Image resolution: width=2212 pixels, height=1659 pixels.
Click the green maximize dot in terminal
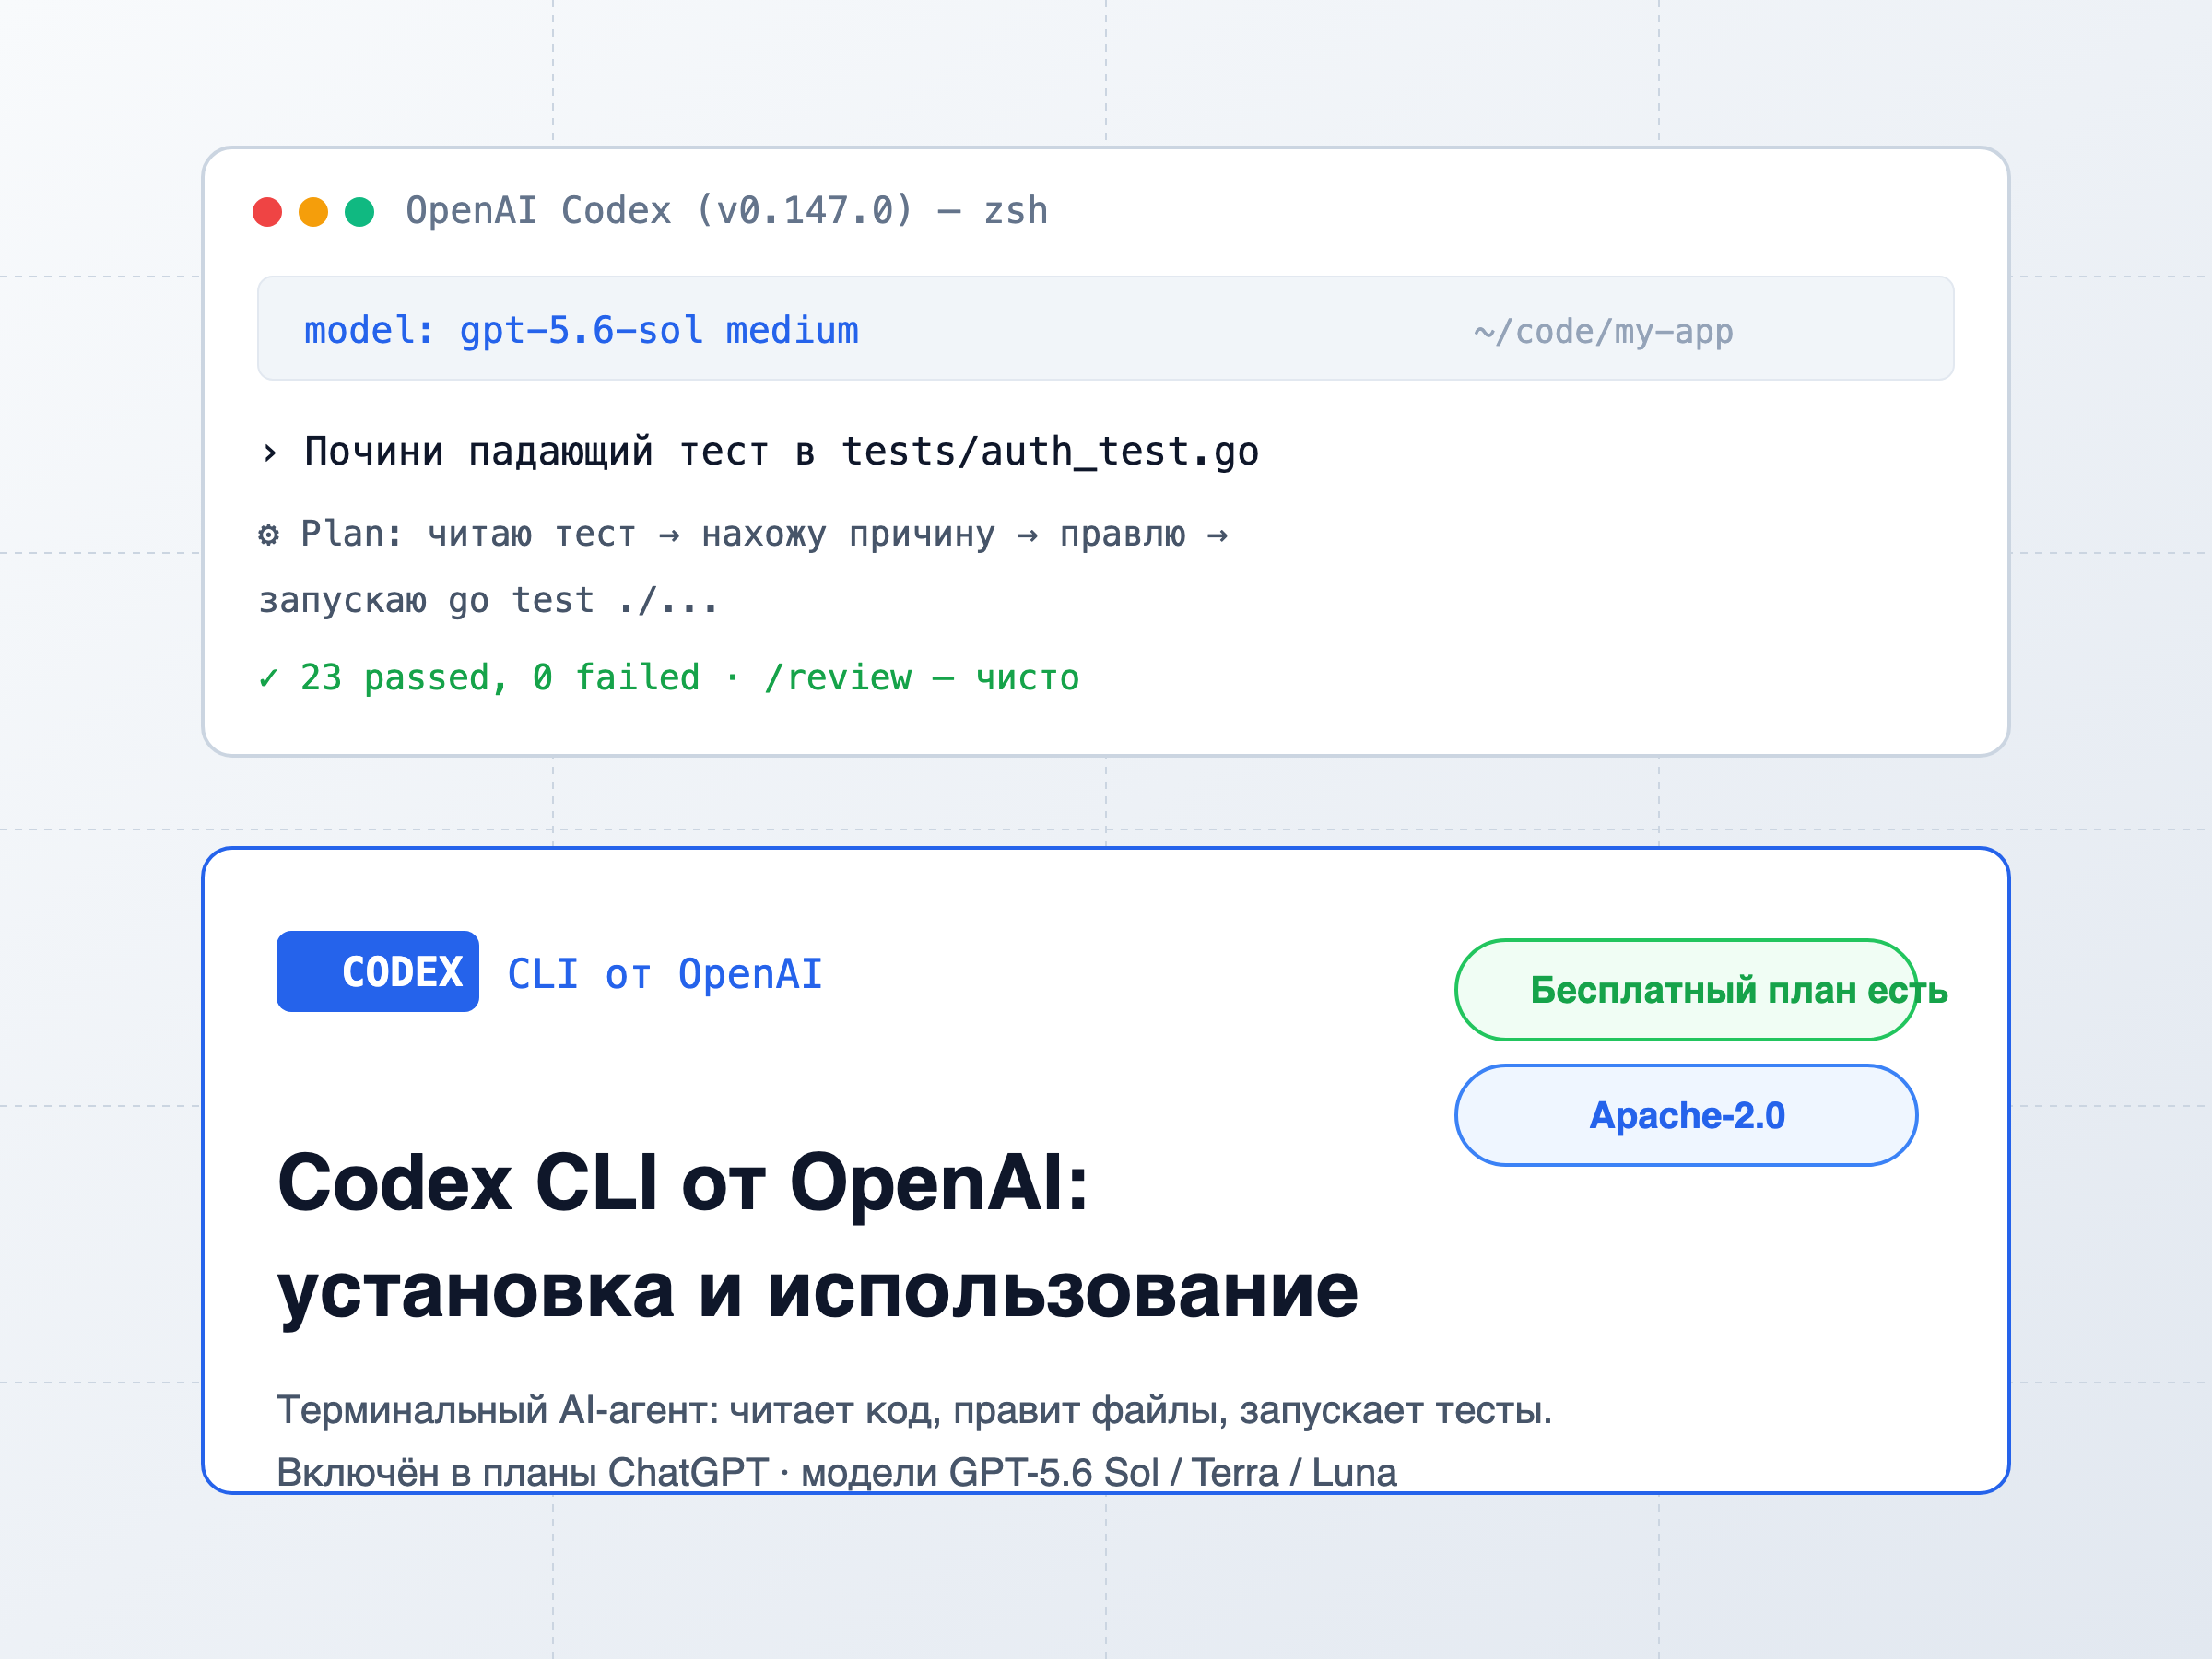pyautogui.click(x=359, y=212)
